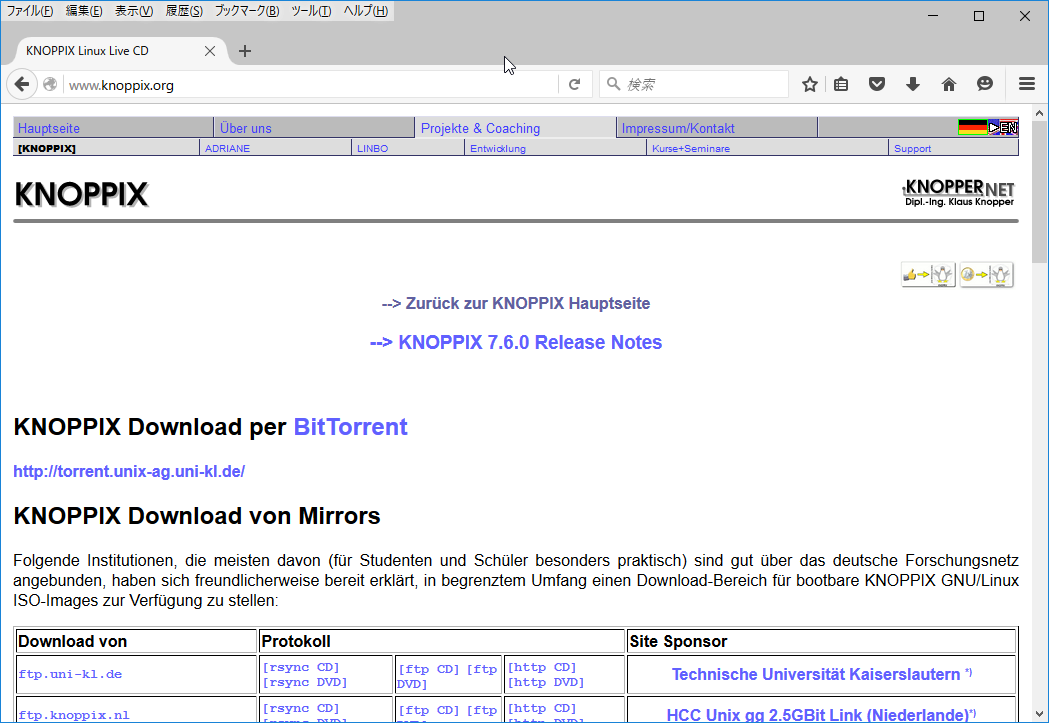Open the Projekte & Coaching tab

[480, 128]
